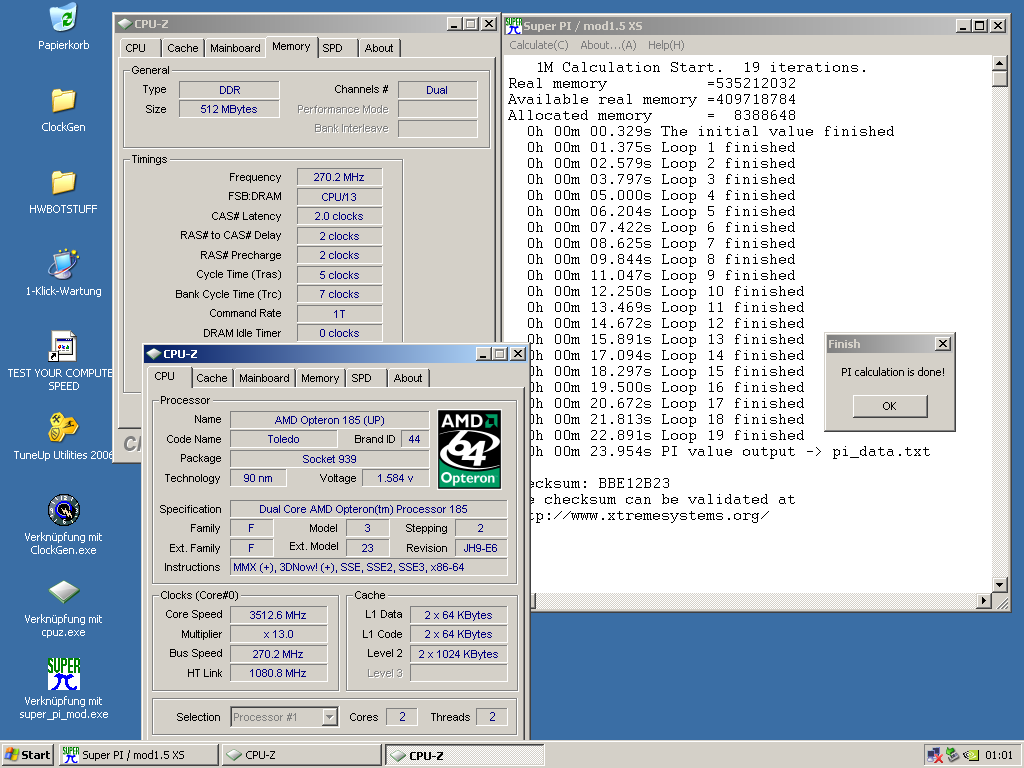Click the Toledo code name field
The width and height of the screenshot is (1024, 768).
tap(283, 440)
